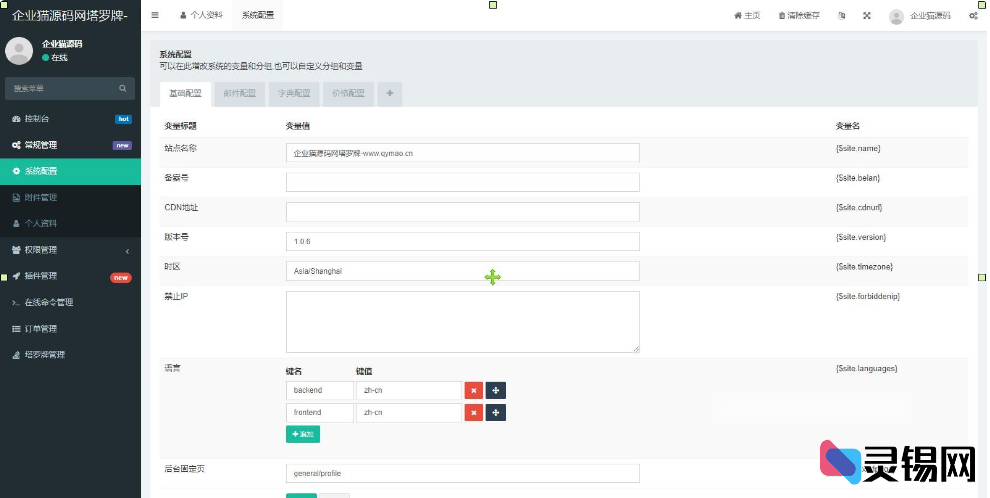990x498 pixels.
Task: Select 系统配置 in the sidebar menu
Action: coord(70,171)
